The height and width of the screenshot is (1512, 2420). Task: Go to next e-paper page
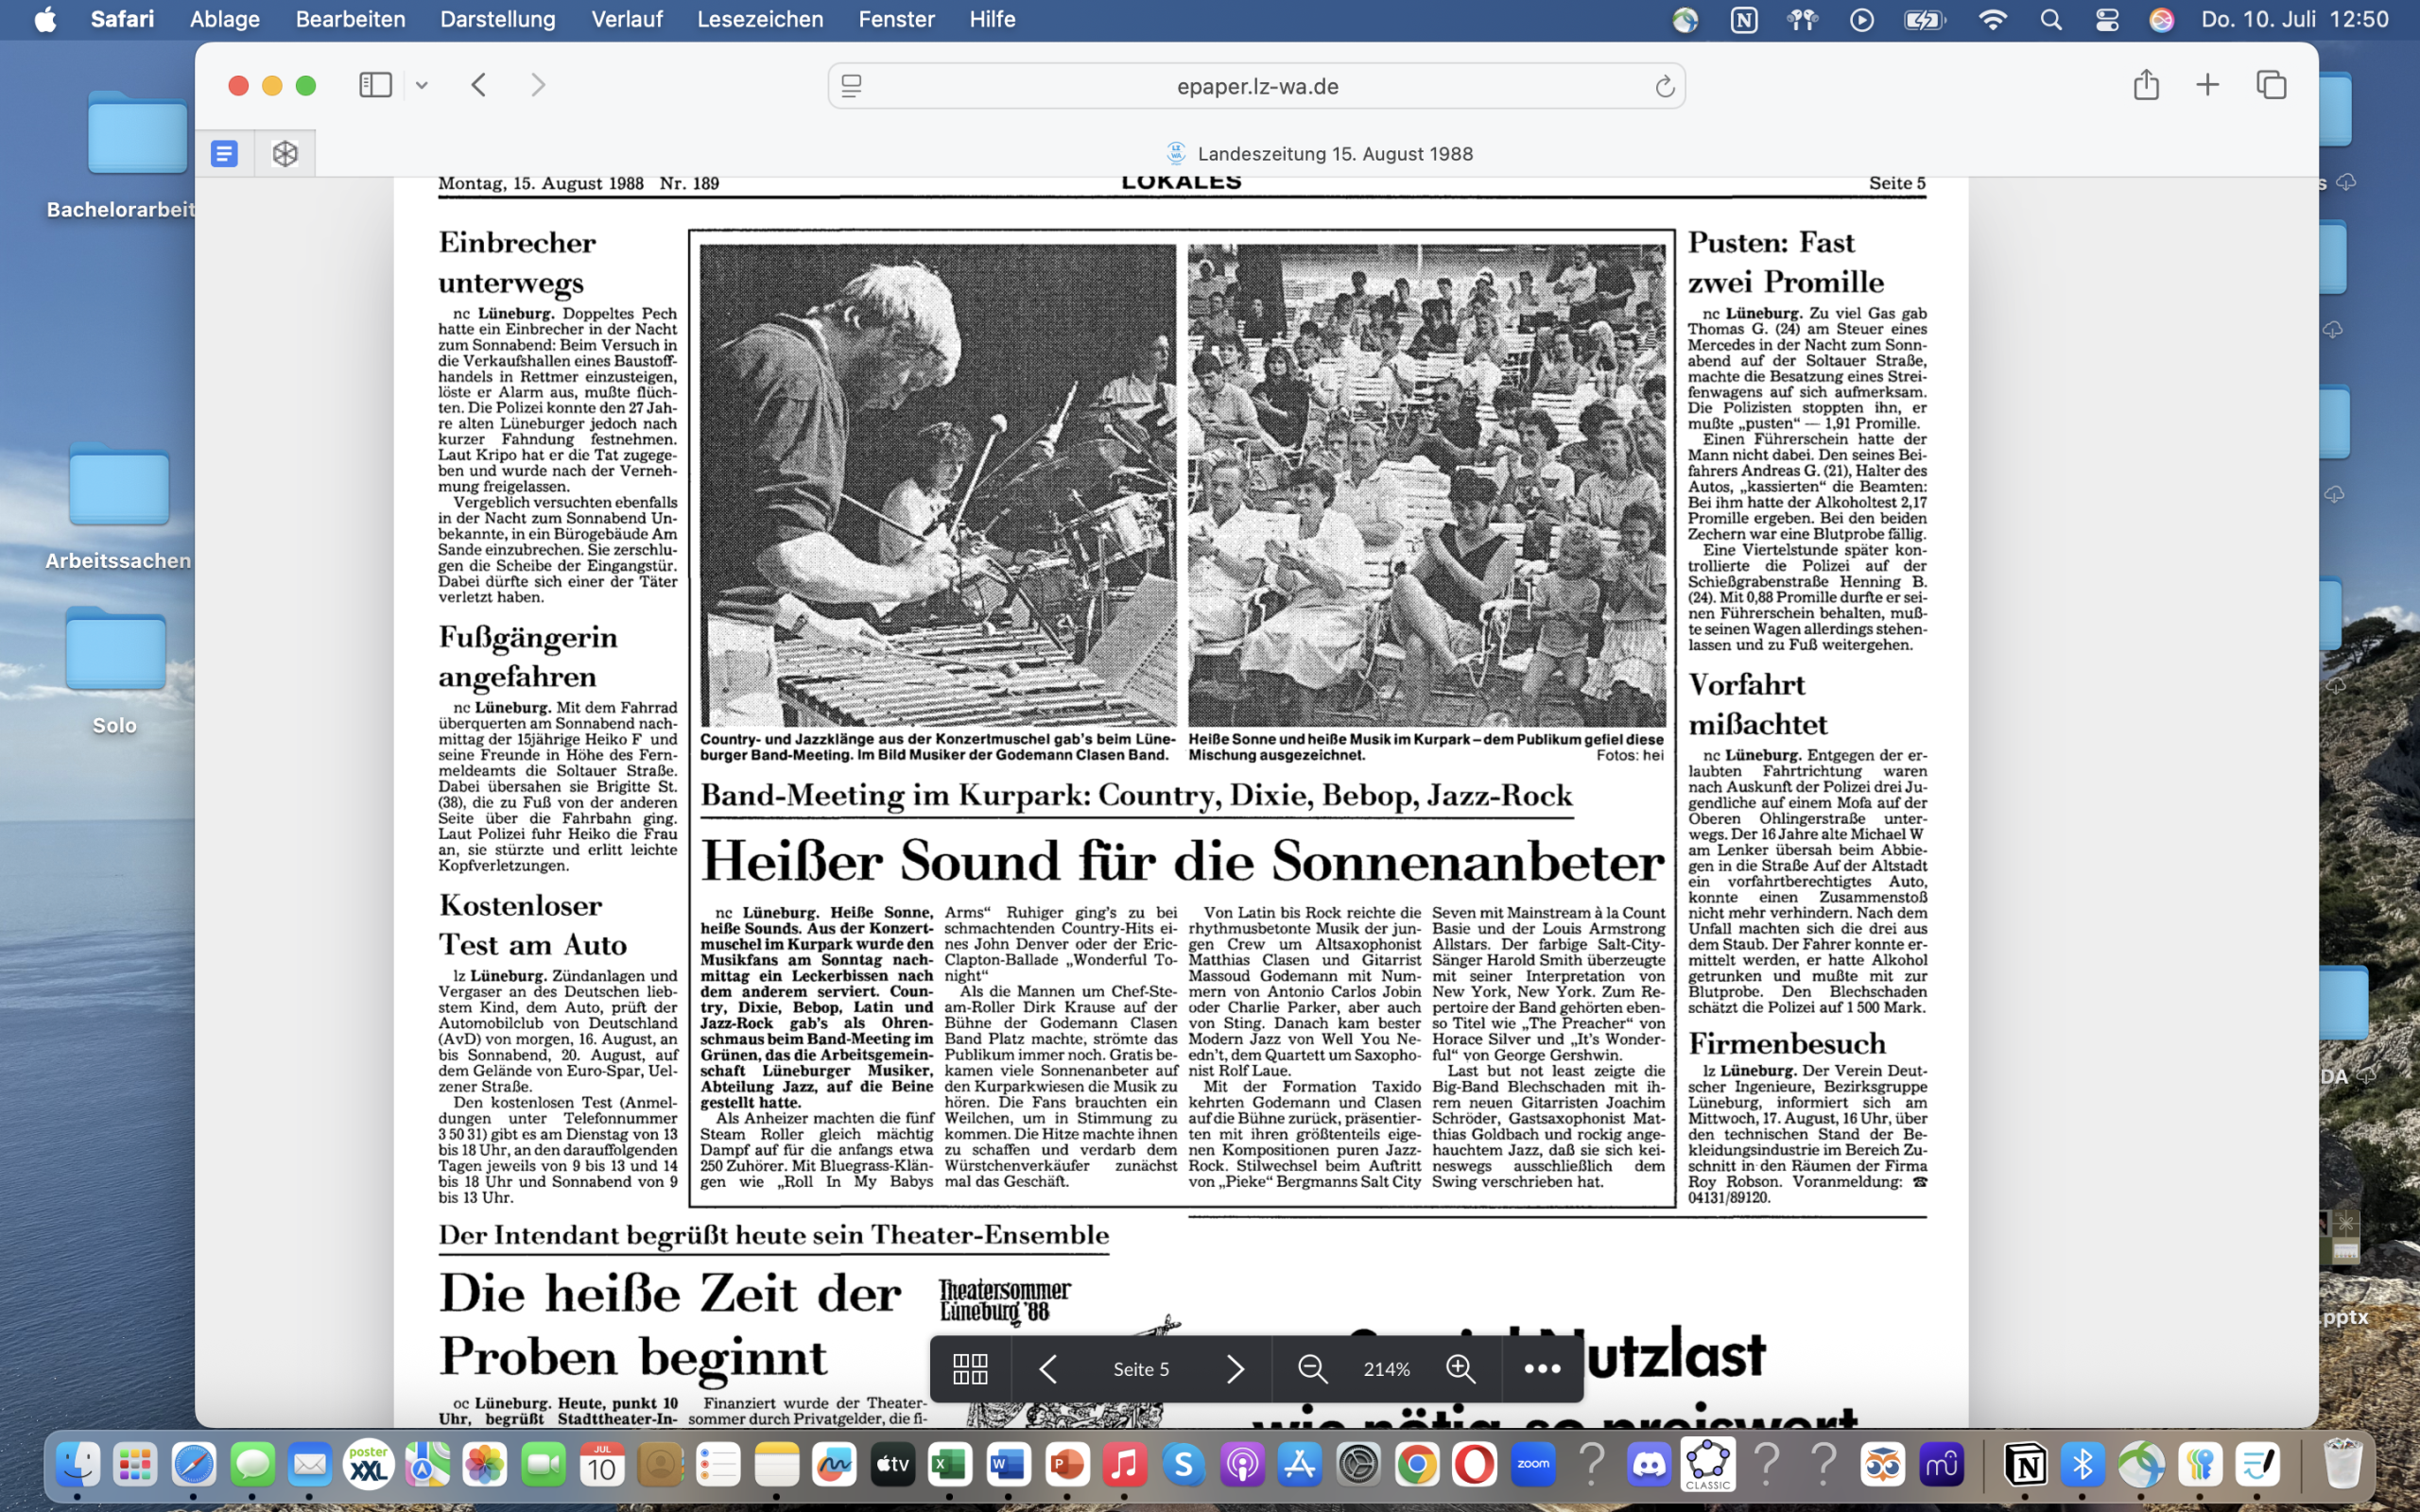point(1235,1368)
